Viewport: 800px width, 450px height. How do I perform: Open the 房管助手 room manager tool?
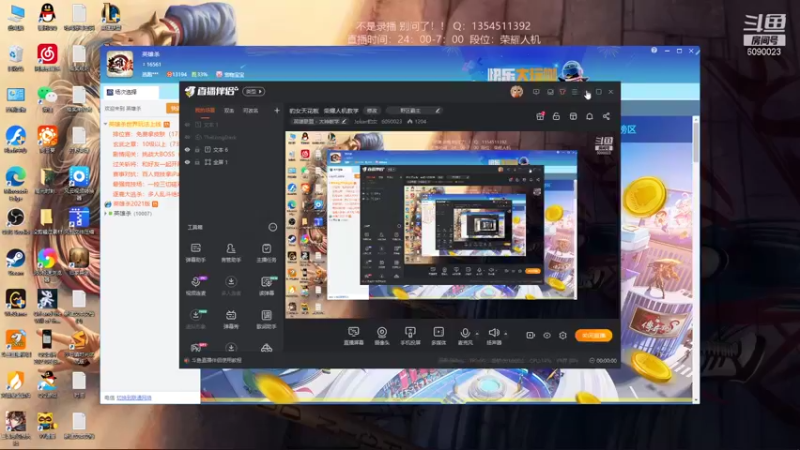pyautogui.click(x=231, y=253)
